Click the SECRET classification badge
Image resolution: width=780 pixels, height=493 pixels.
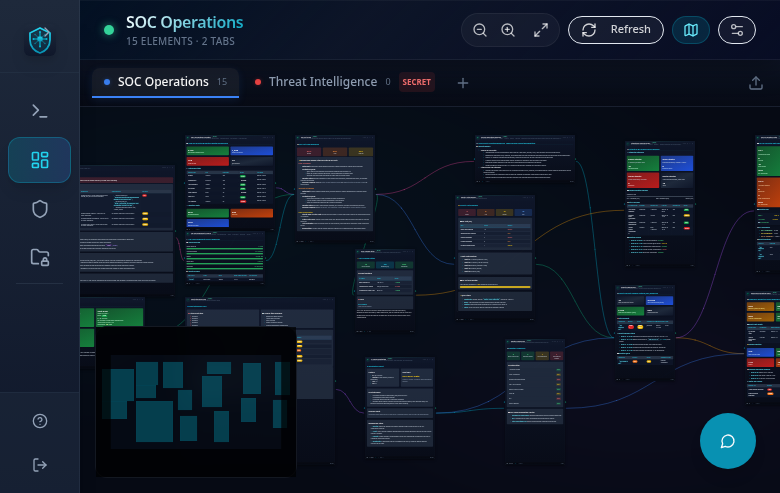pos(416,82)
